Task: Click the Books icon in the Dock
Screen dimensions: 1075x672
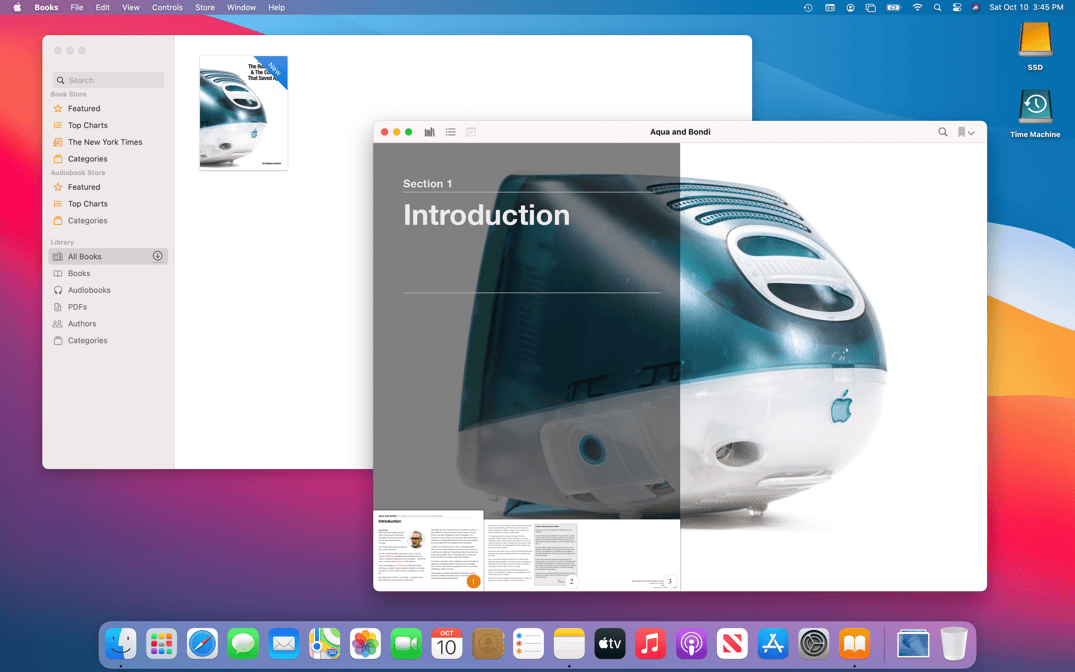Action: [854, 644]
